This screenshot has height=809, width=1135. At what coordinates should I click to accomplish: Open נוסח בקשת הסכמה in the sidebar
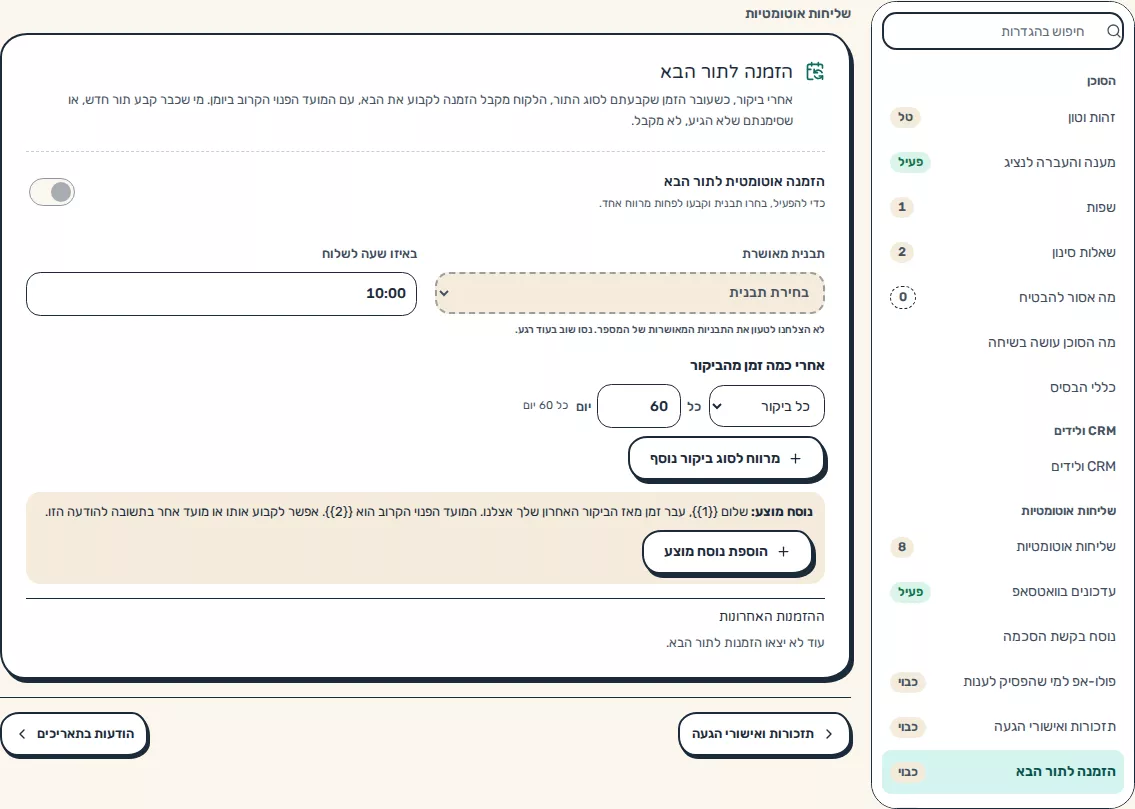[1003, 637]
